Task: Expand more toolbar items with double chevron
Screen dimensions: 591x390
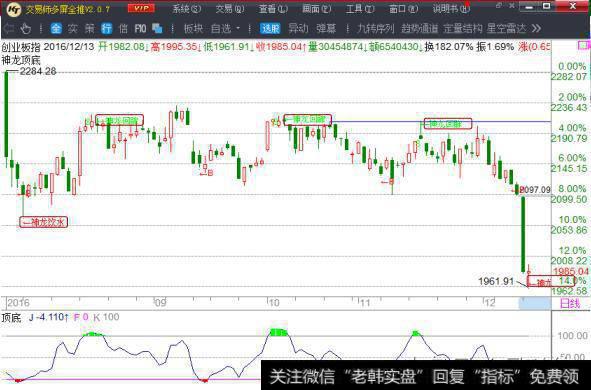Action: click(x=536, y=28)
